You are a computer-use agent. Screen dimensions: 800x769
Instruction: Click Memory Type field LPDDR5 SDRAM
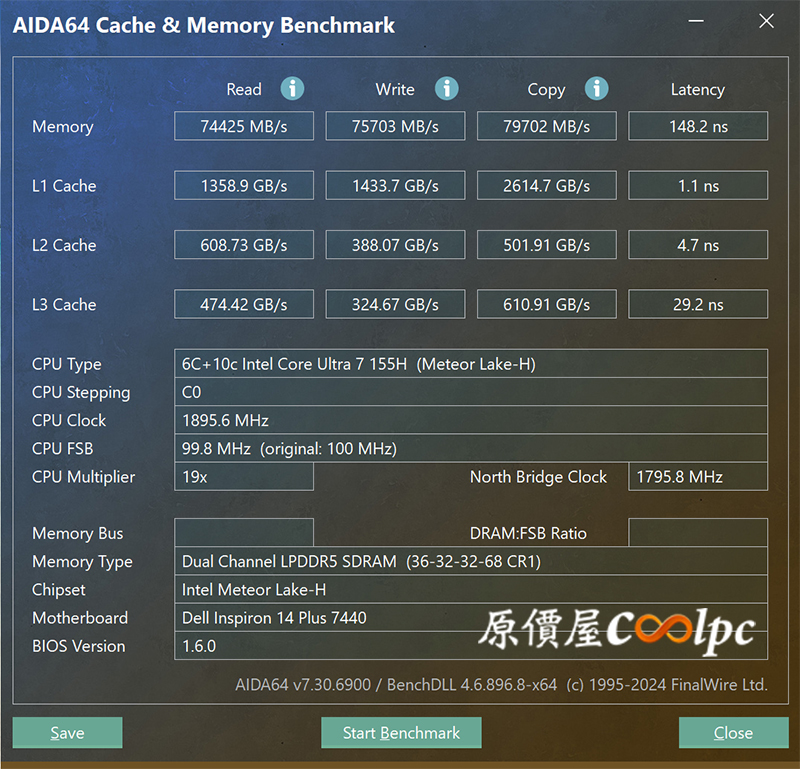click(x=471, y=561)
